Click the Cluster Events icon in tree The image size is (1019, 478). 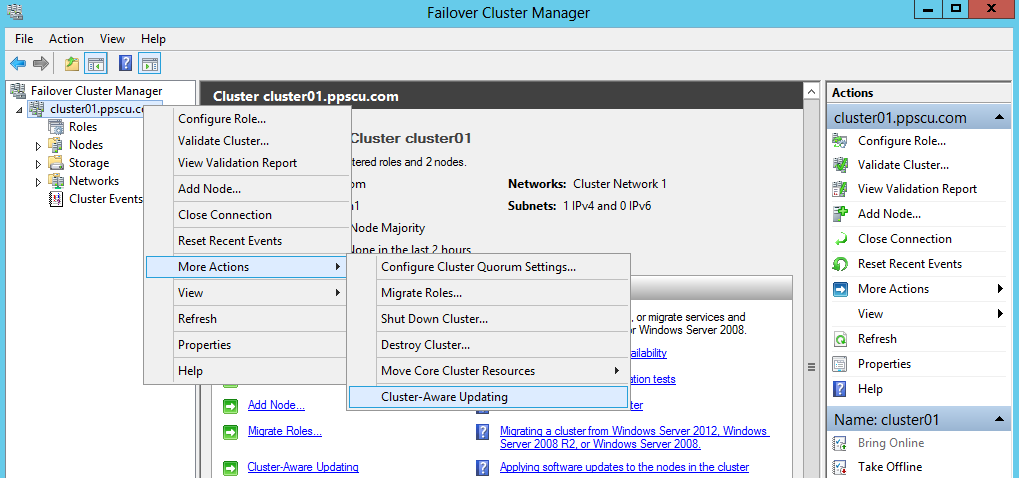[x=57, y=199]
